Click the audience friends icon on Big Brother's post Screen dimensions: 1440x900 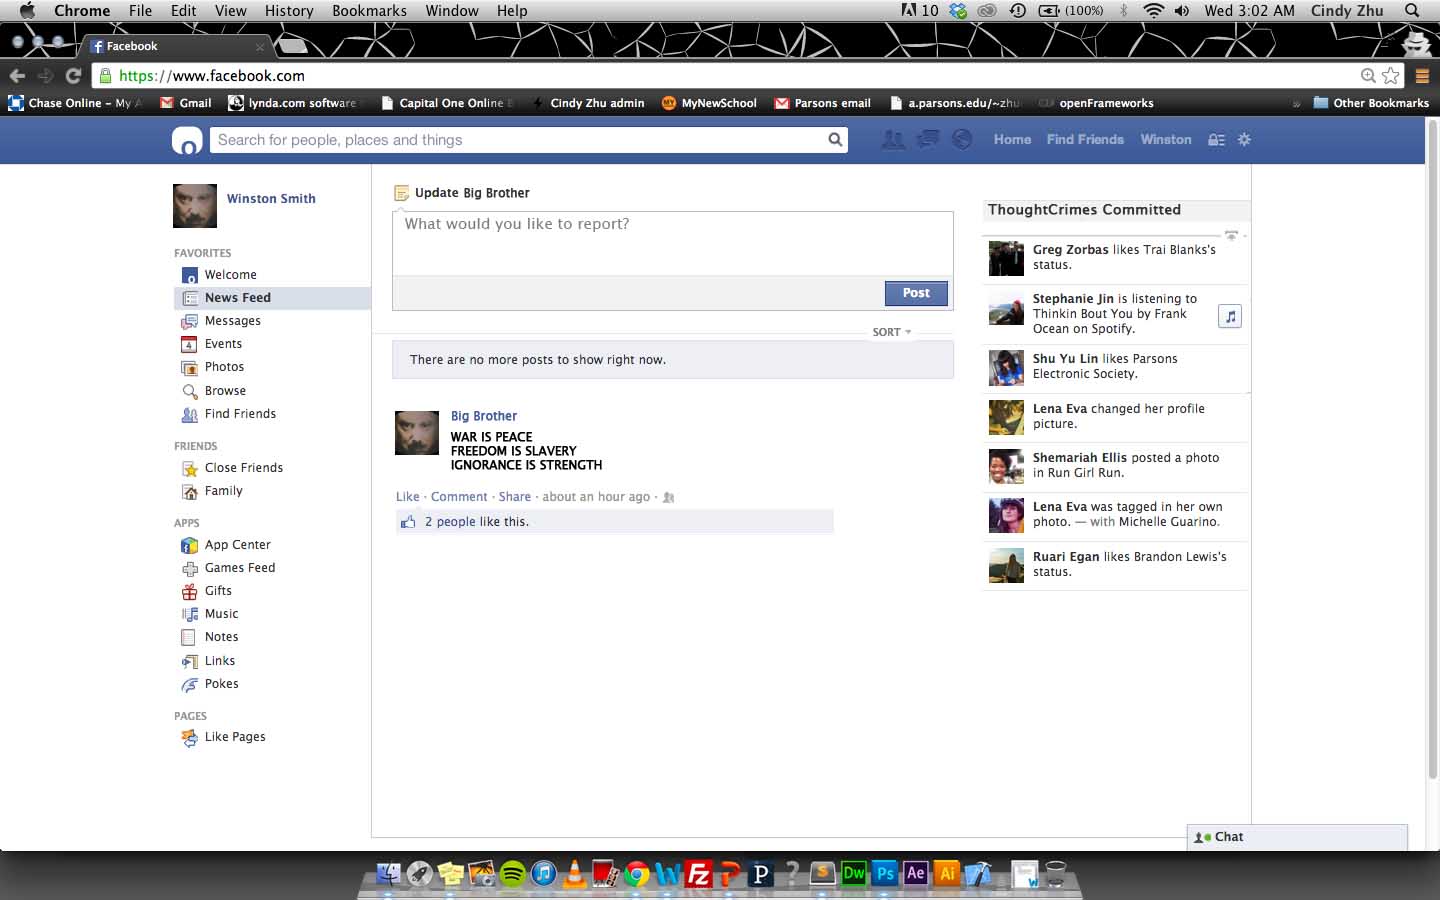(x=669, y=497)
